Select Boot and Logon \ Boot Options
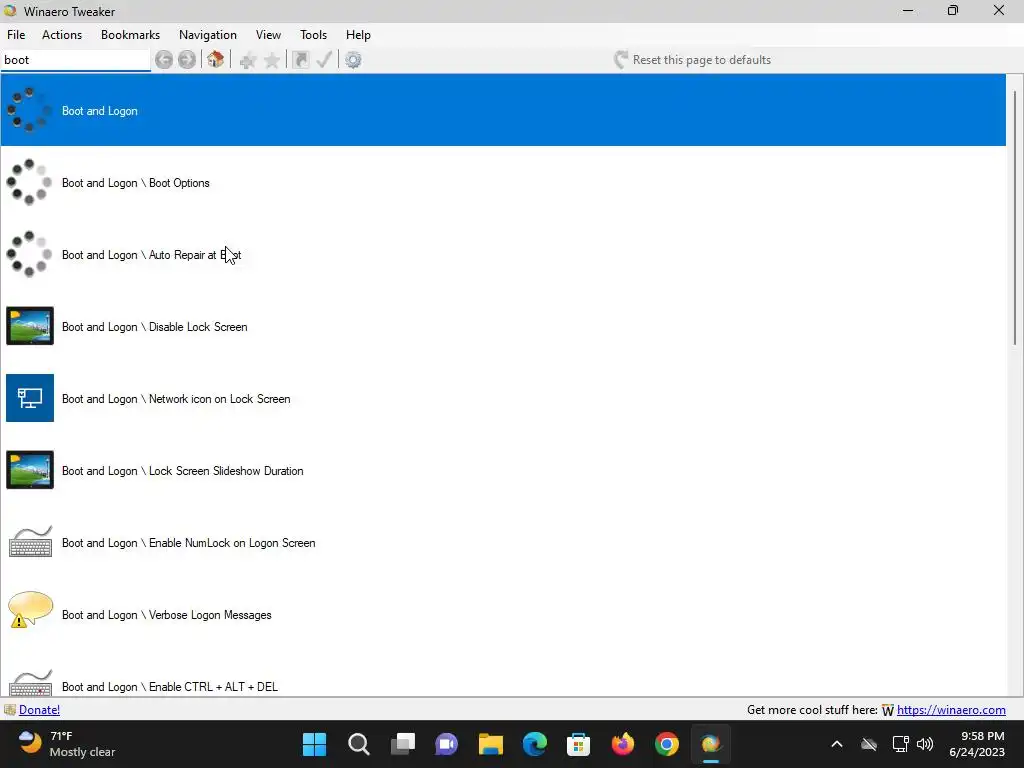1024x768 pixels. [x=136, y=183]
